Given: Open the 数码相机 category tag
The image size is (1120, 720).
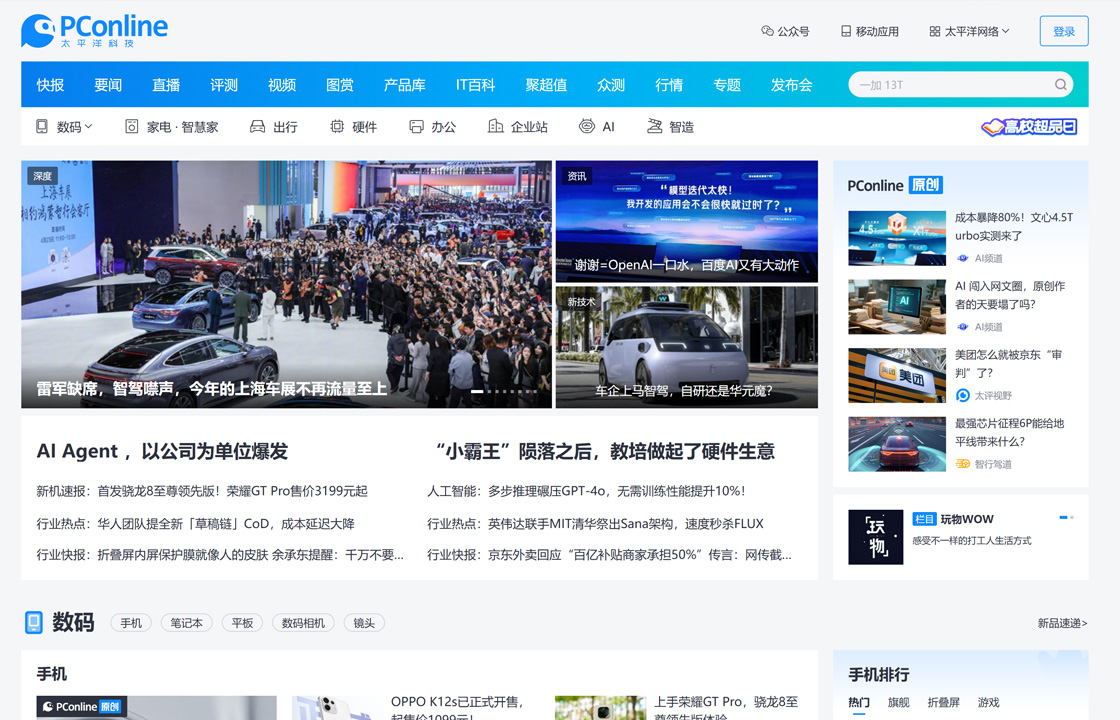Looking at the screenshot, I should point(303,623).
